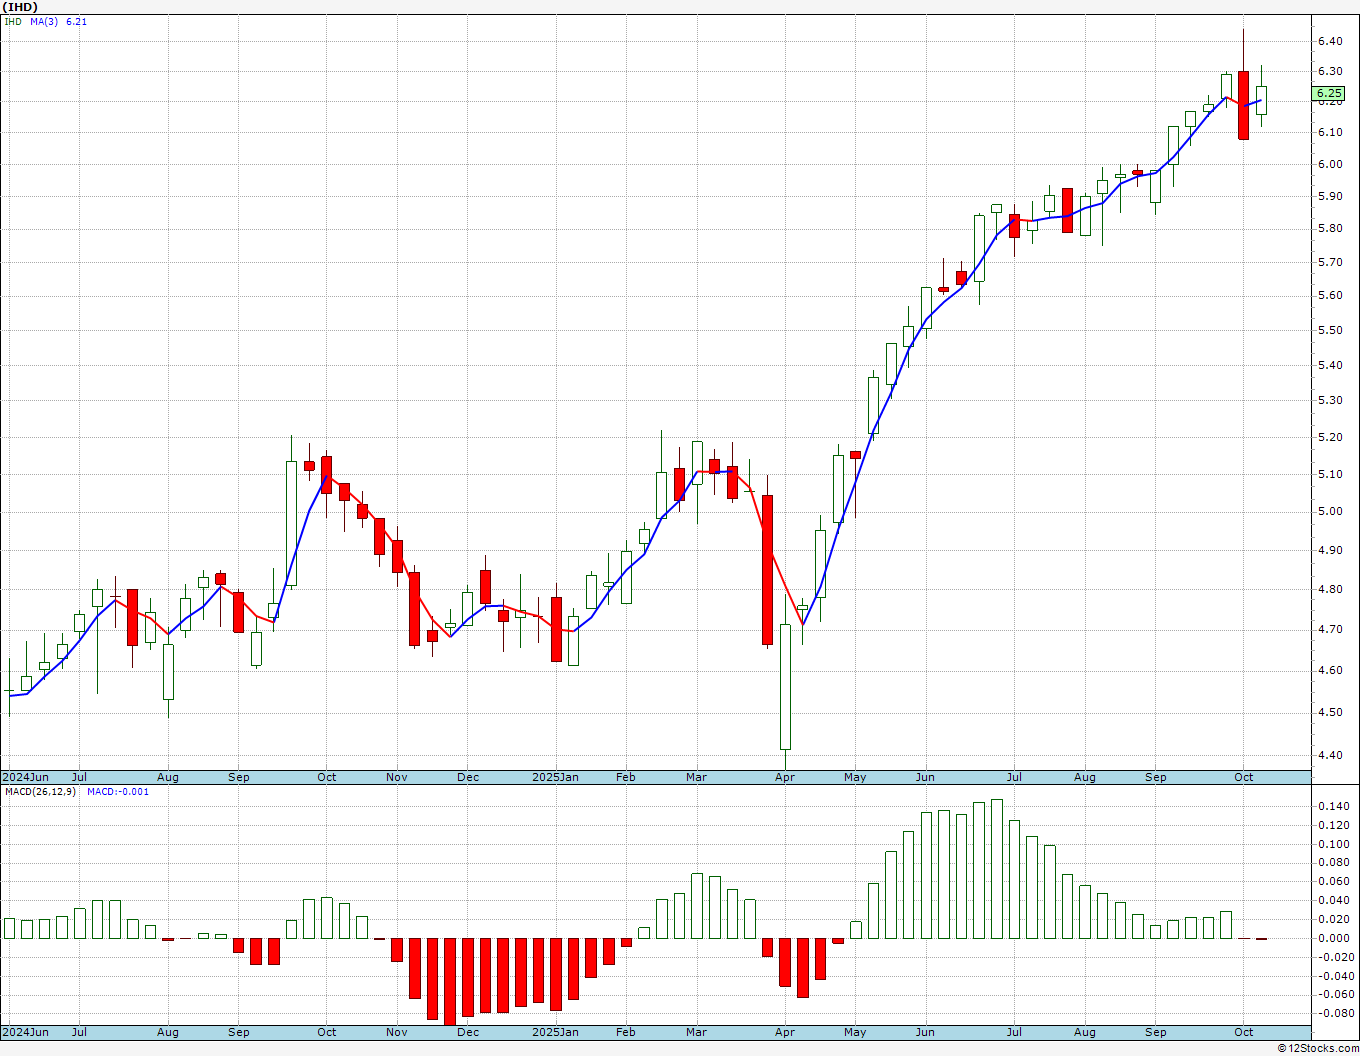Click the 5.00 price axis label

(1329, 511)
